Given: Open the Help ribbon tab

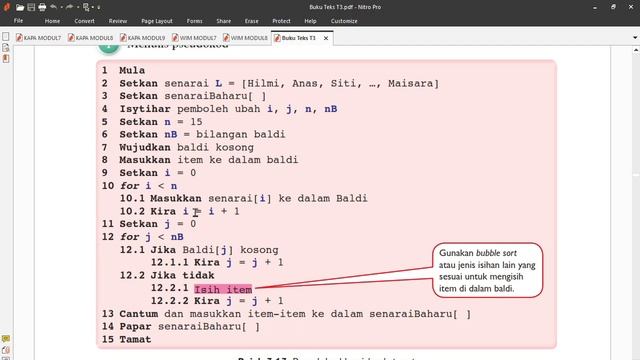Looking at the screenshot, I should (x=310, y=21).
